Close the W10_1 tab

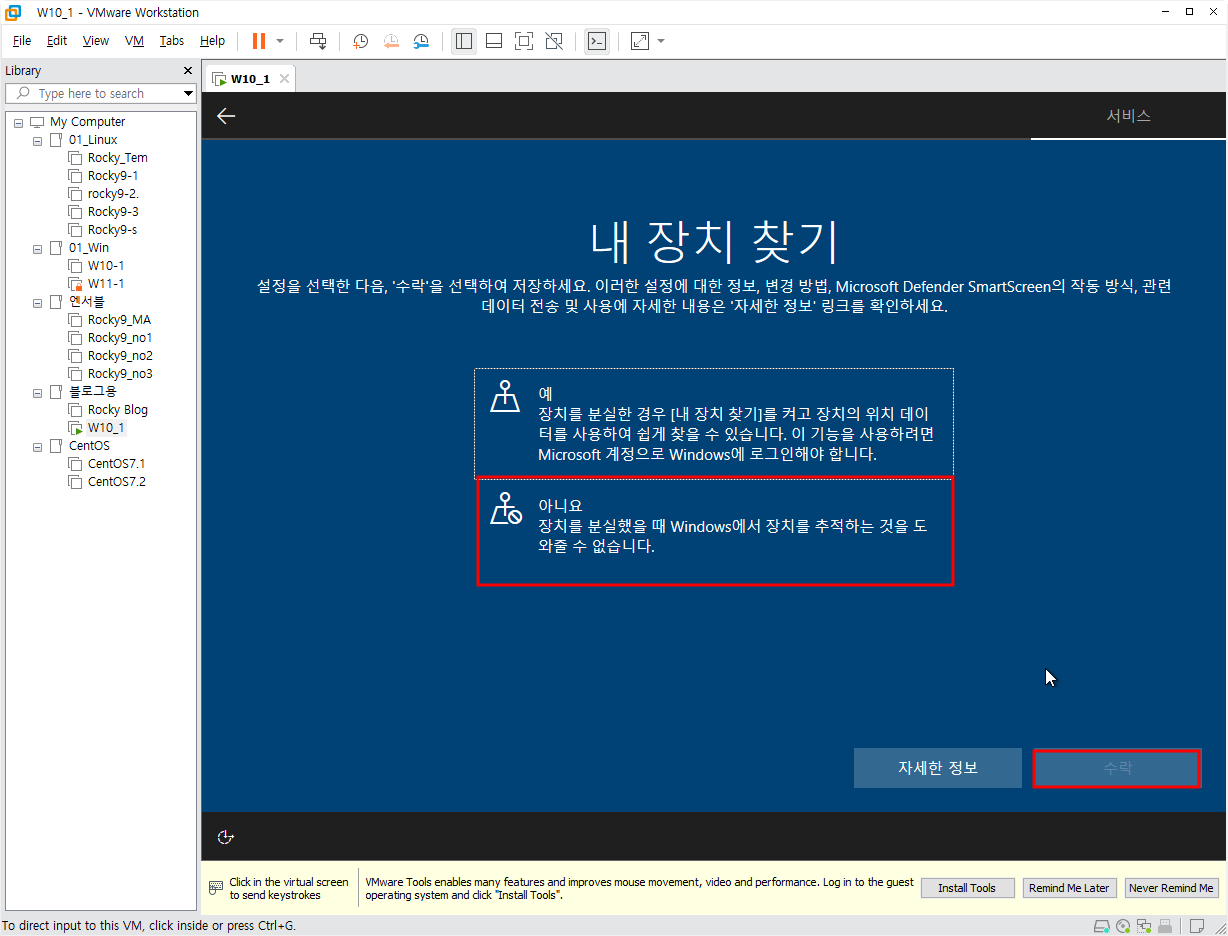coord(285,79)
